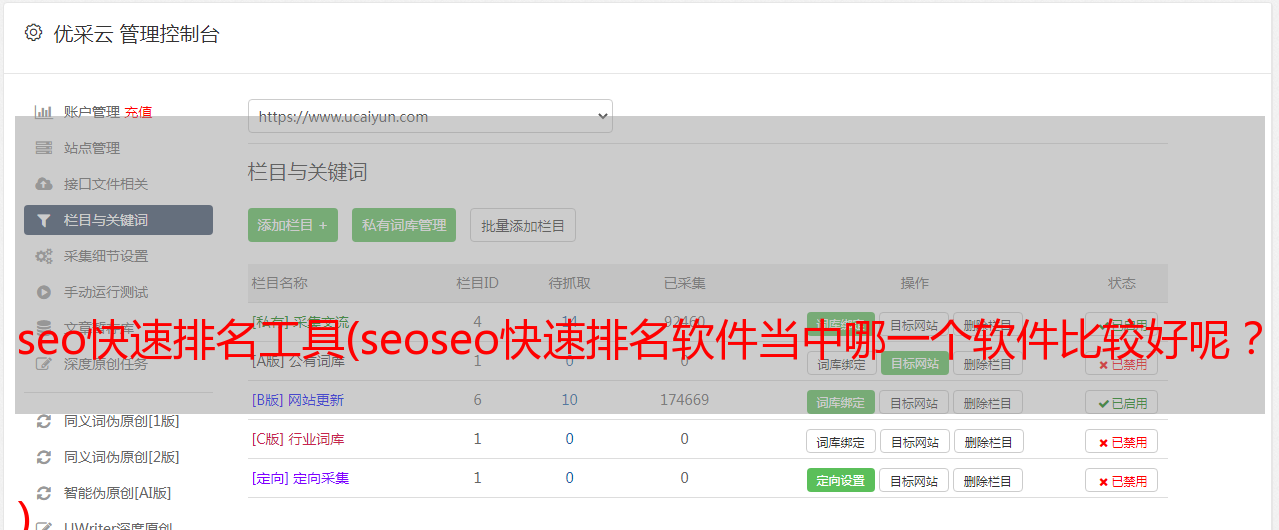Click the play circle icon for 手动运行测试
Viewport: 1279px width, 530px height.
click(x=43, y=292)
